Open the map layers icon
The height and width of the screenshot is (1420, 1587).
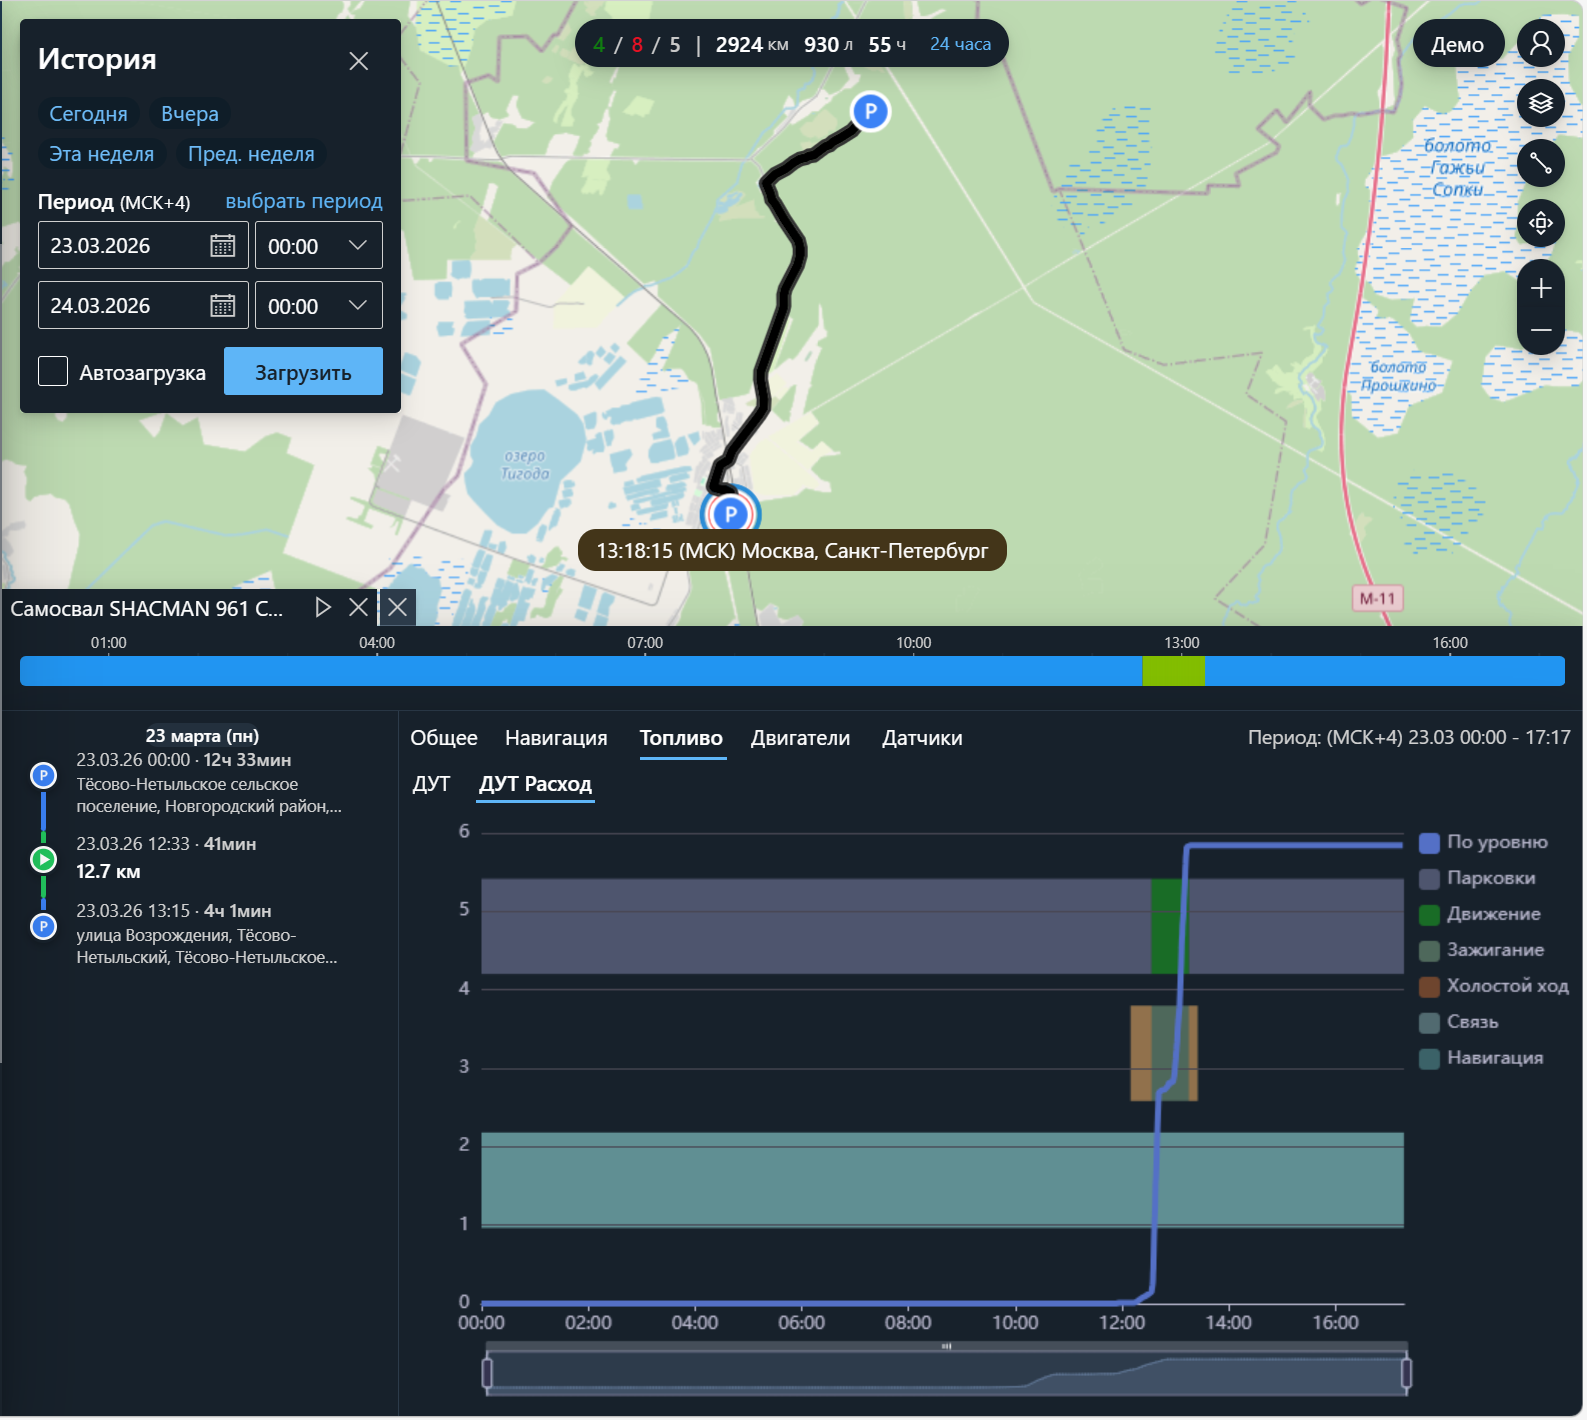(1540, 103)
